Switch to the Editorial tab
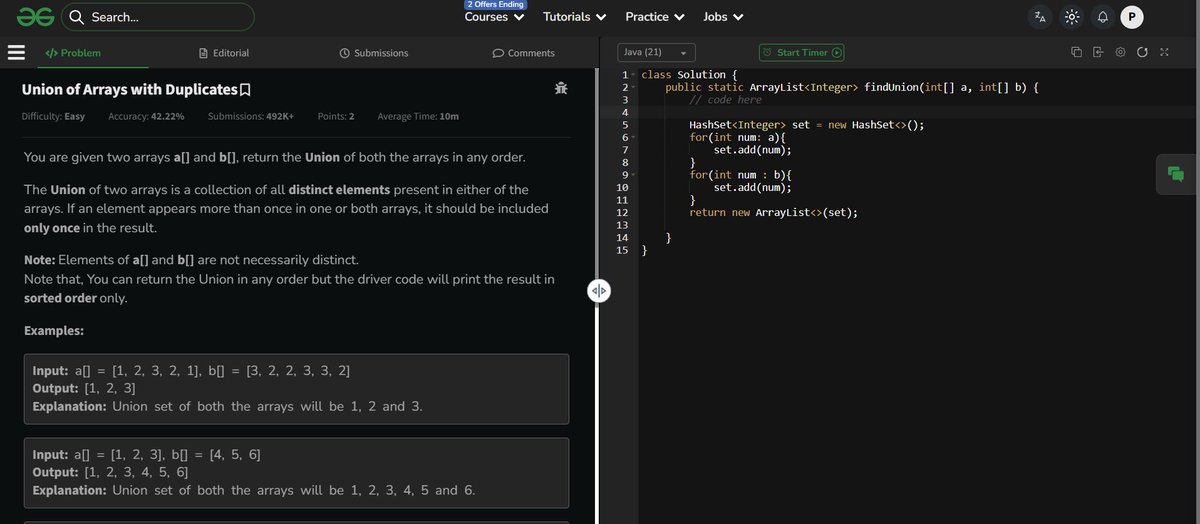This screenshot has height=524, width=1200. pos(224,53)
